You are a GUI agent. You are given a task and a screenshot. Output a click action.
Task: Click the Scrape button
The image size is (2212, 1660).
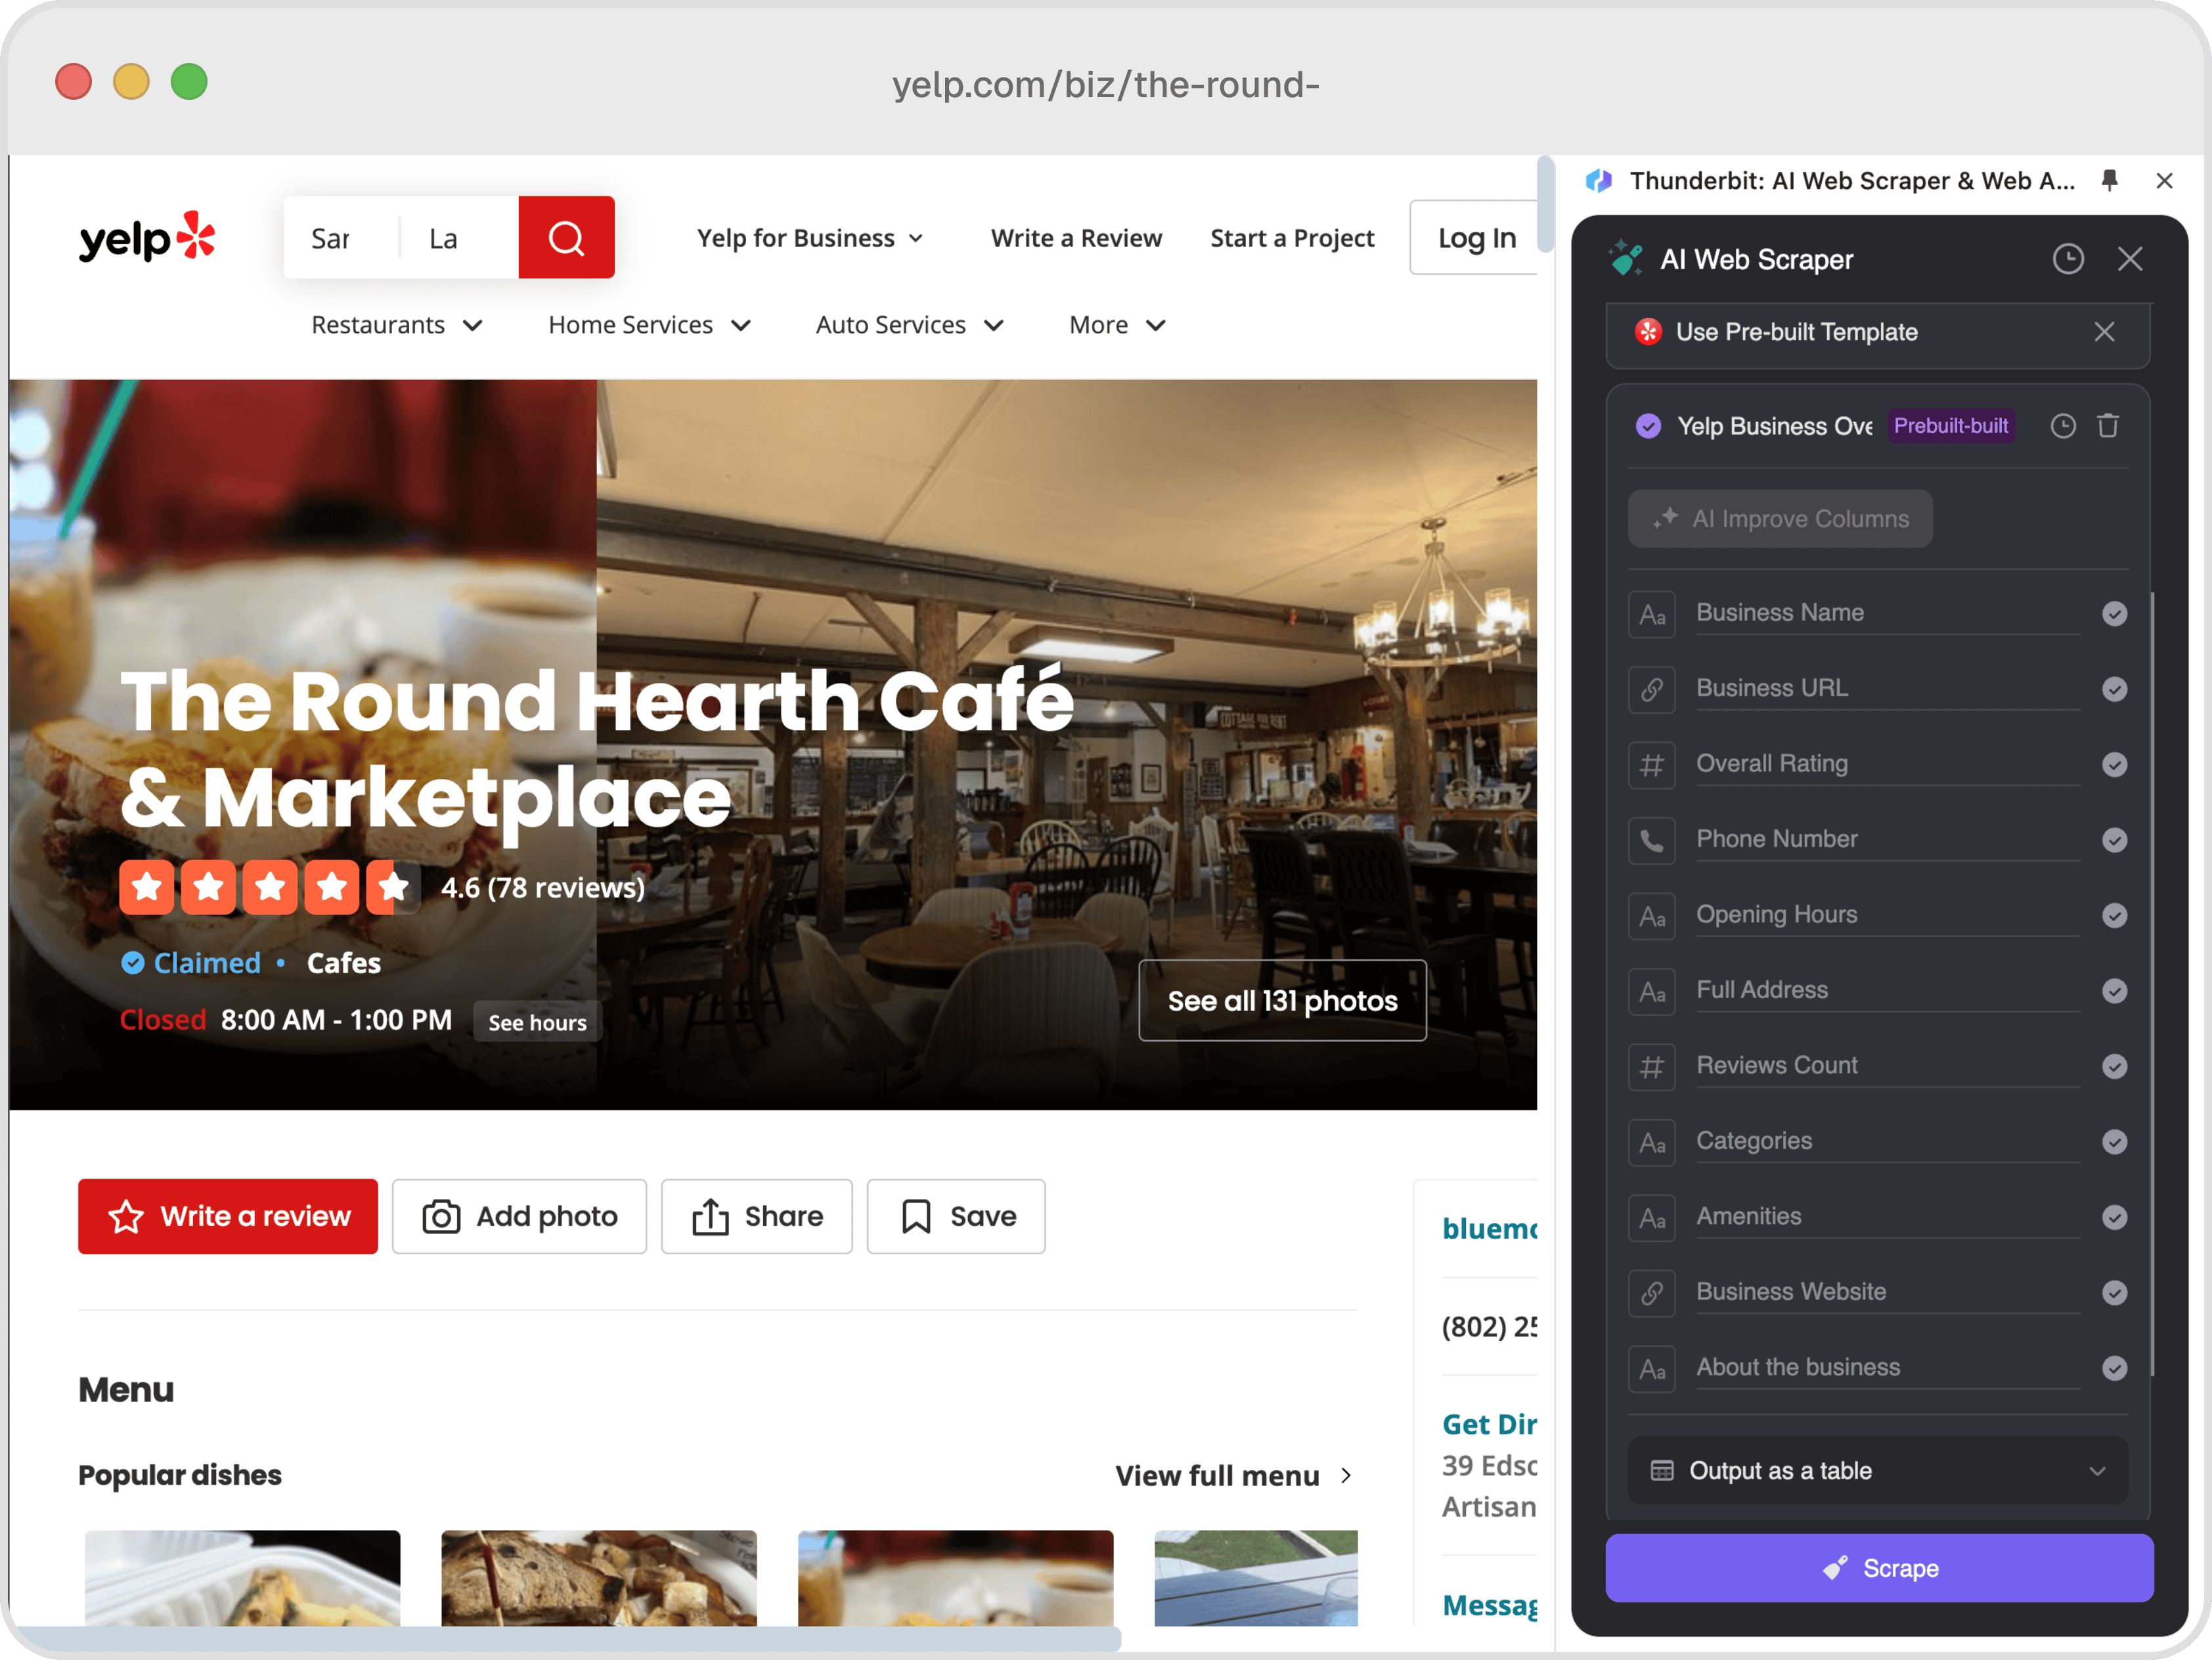[1879, 1569]
